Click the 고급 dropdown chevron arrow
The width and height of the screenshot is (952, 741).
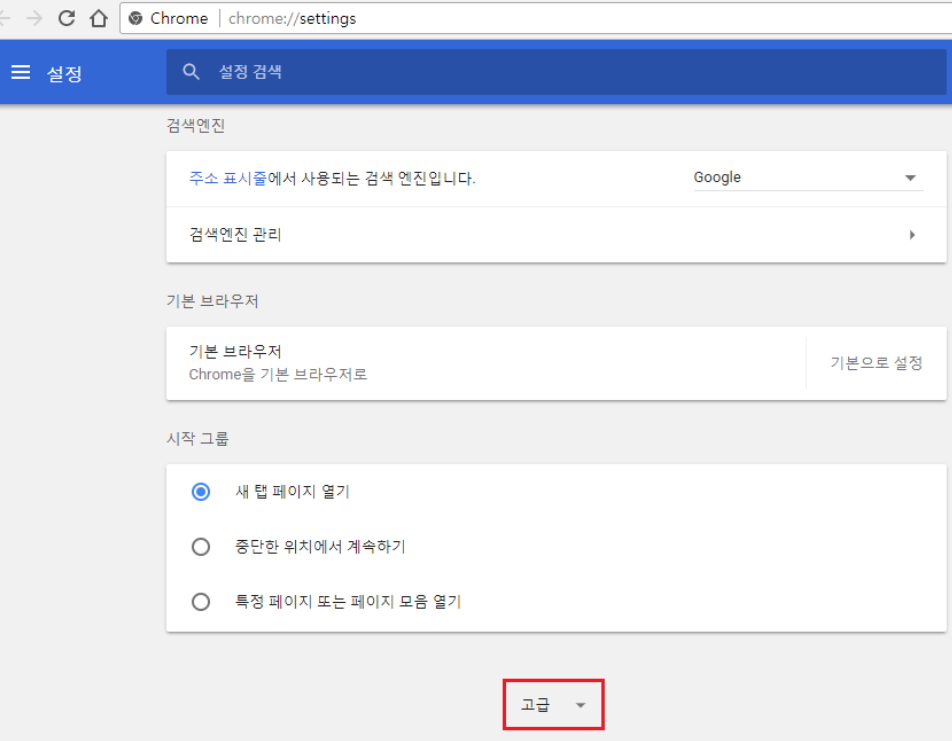click(581, 705)
